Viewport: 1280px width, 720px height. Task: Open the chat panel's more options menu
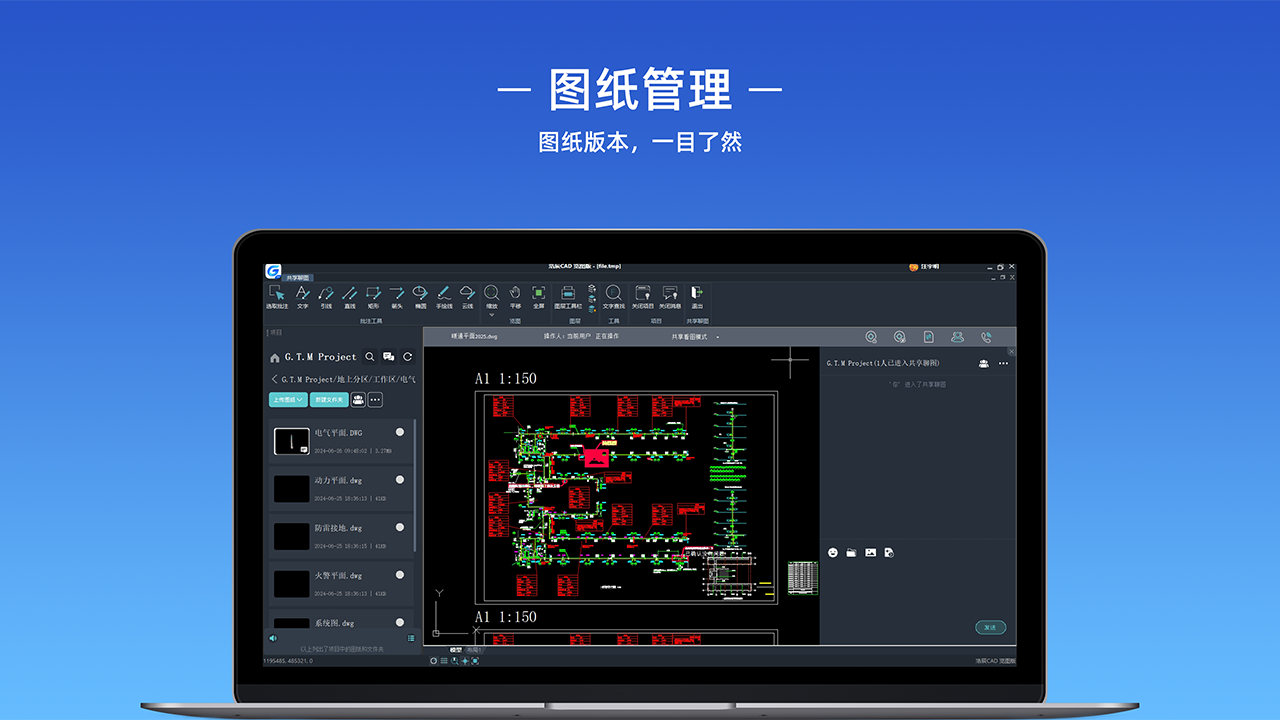(x=1004, y=363)
